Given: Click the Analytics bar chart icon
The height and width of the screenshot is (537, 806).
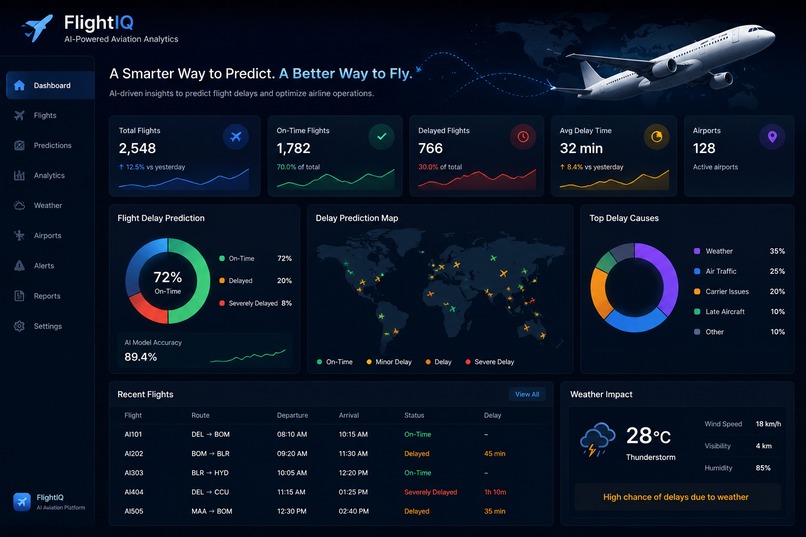Looking at the screenshot, I should 19,175.
